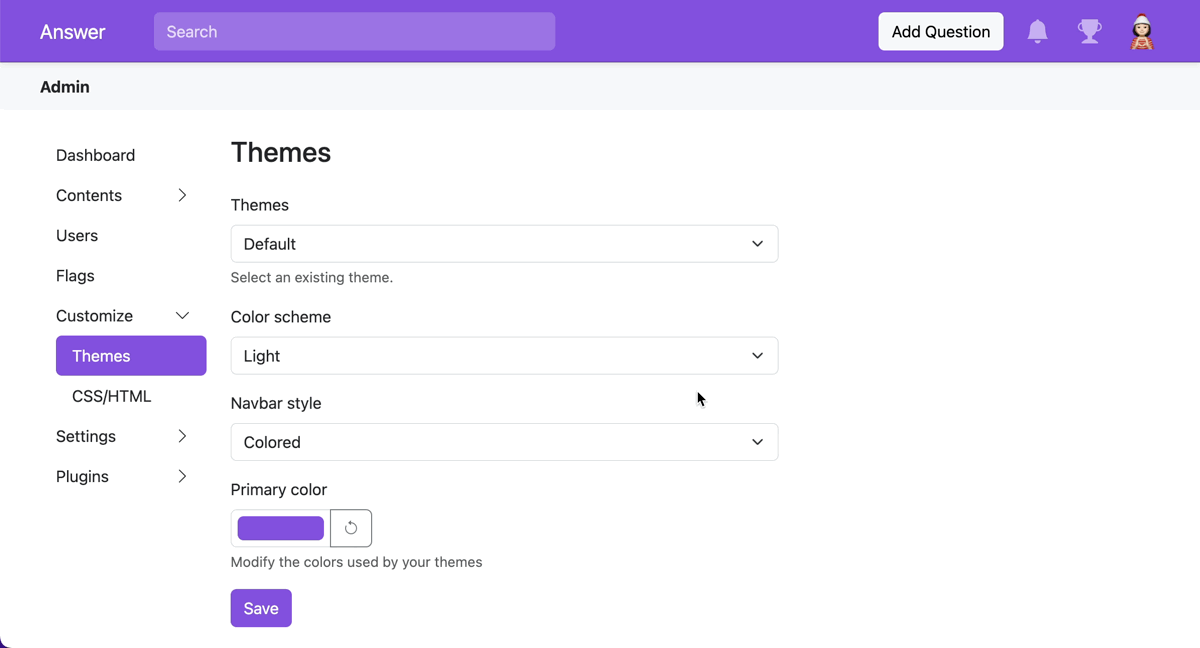Screen dimensions: 1200x648
Task: Expand the Contents sidebar chevron
Action: pyautogui.click(x=182, y=195)
